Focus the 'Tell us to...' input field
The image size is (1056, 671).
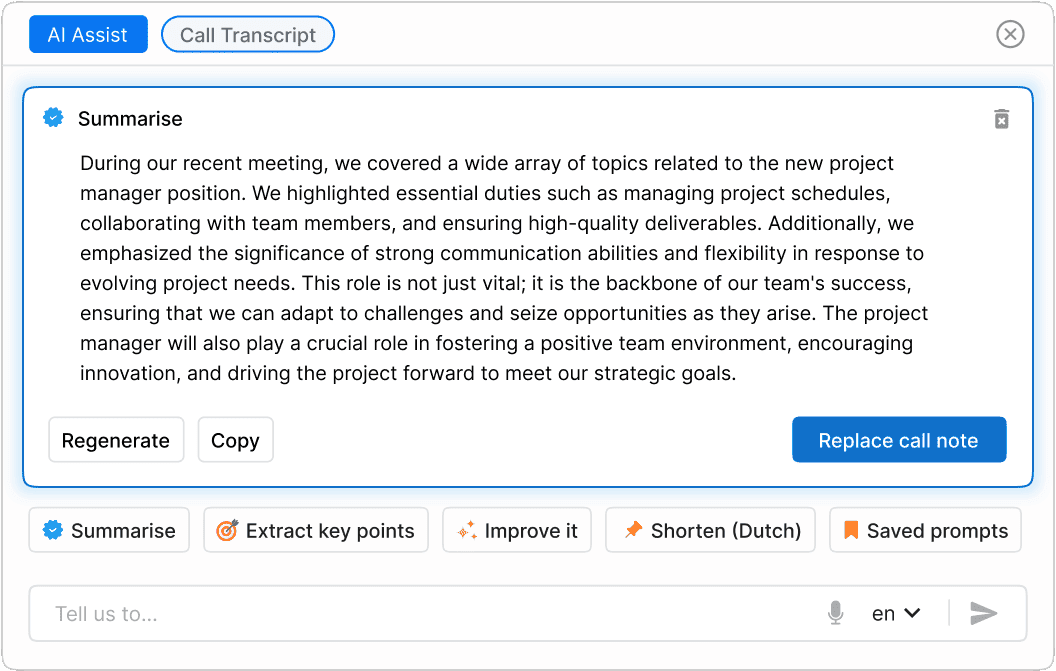(420, 614)
